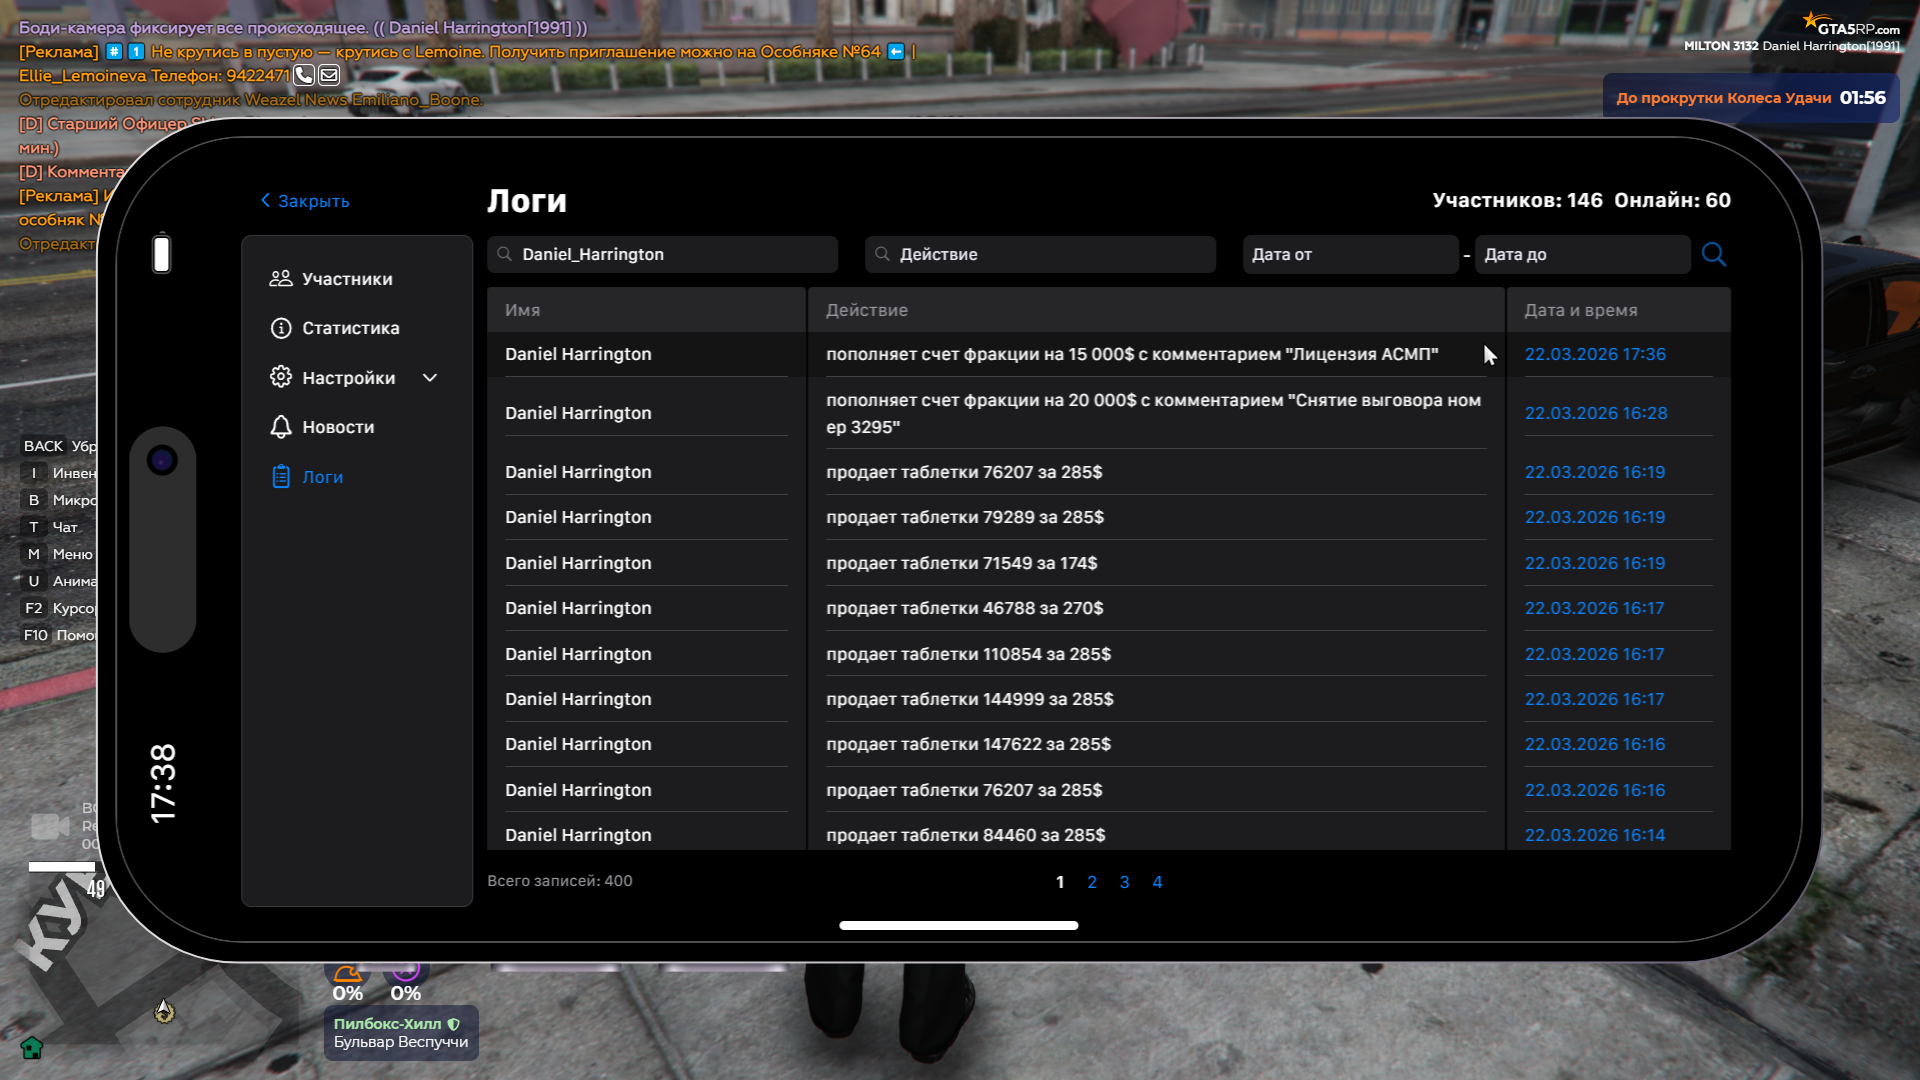This screenshot has width=1920, height=1080.
Task: Expand the Настройки chevron arrow
Action: pyautogui.click(x=430, y=378)
